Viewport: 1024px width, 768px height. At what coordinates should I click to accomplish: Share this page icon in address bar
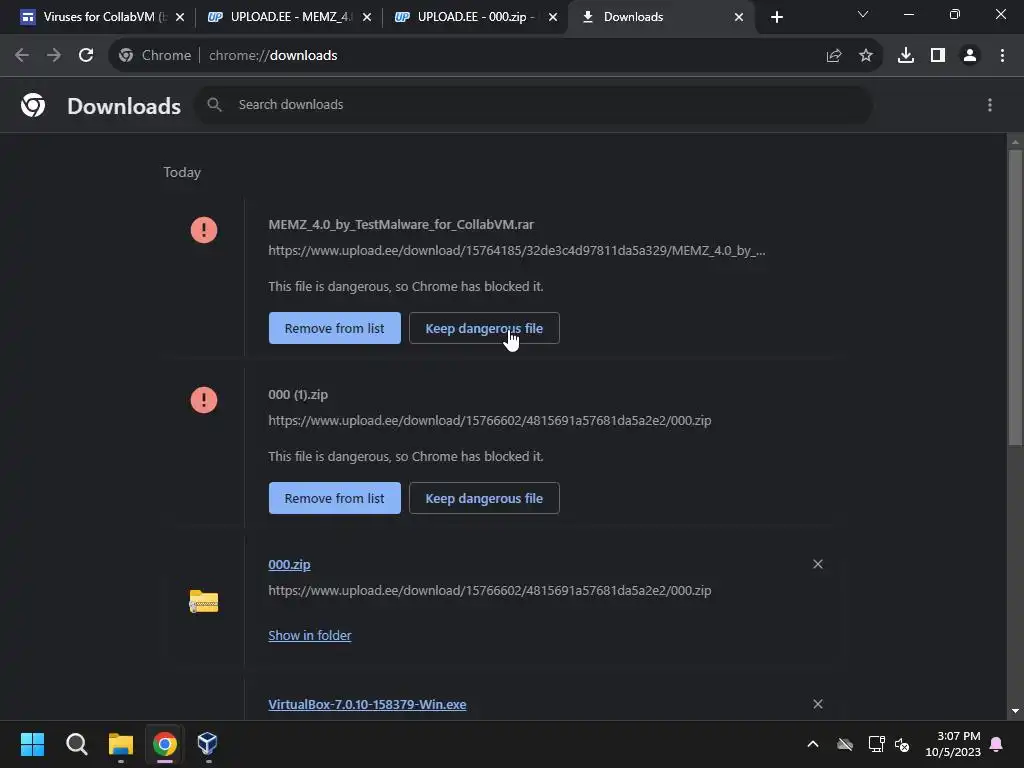pos(834,56)
